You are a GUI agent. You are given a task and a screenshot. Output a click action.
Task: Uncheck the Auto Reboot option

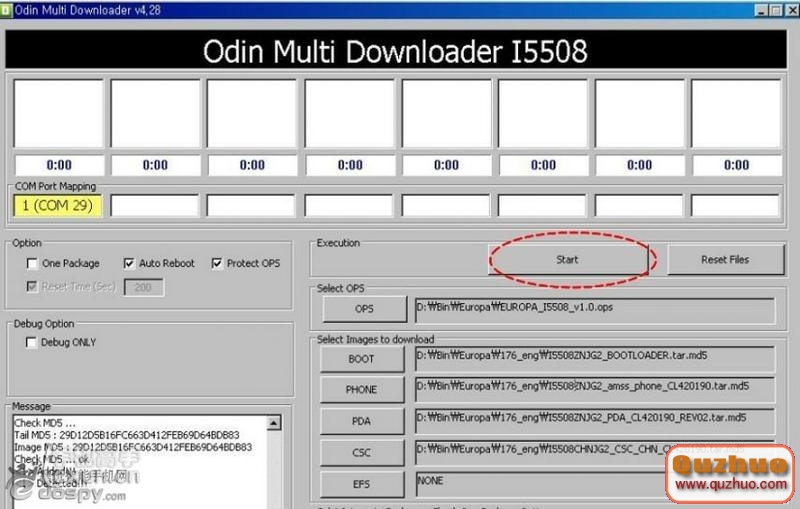[x=129, y=263]
